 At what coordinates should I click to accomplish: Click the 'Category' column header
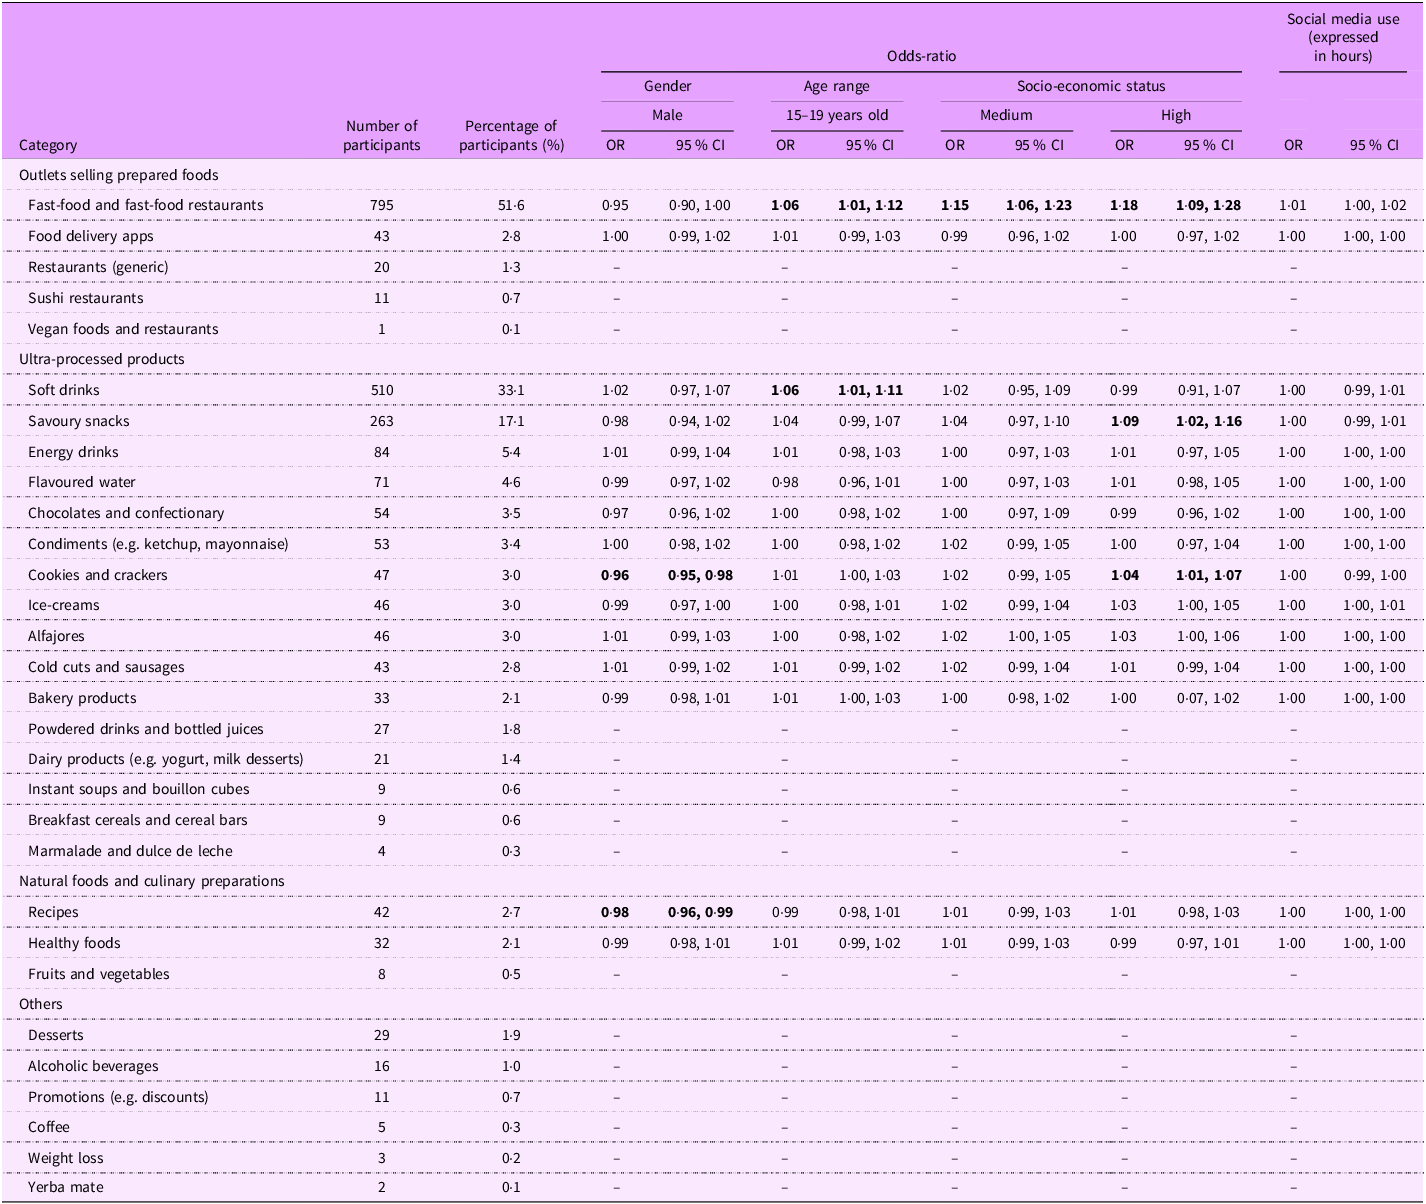[x=48, y=145]
